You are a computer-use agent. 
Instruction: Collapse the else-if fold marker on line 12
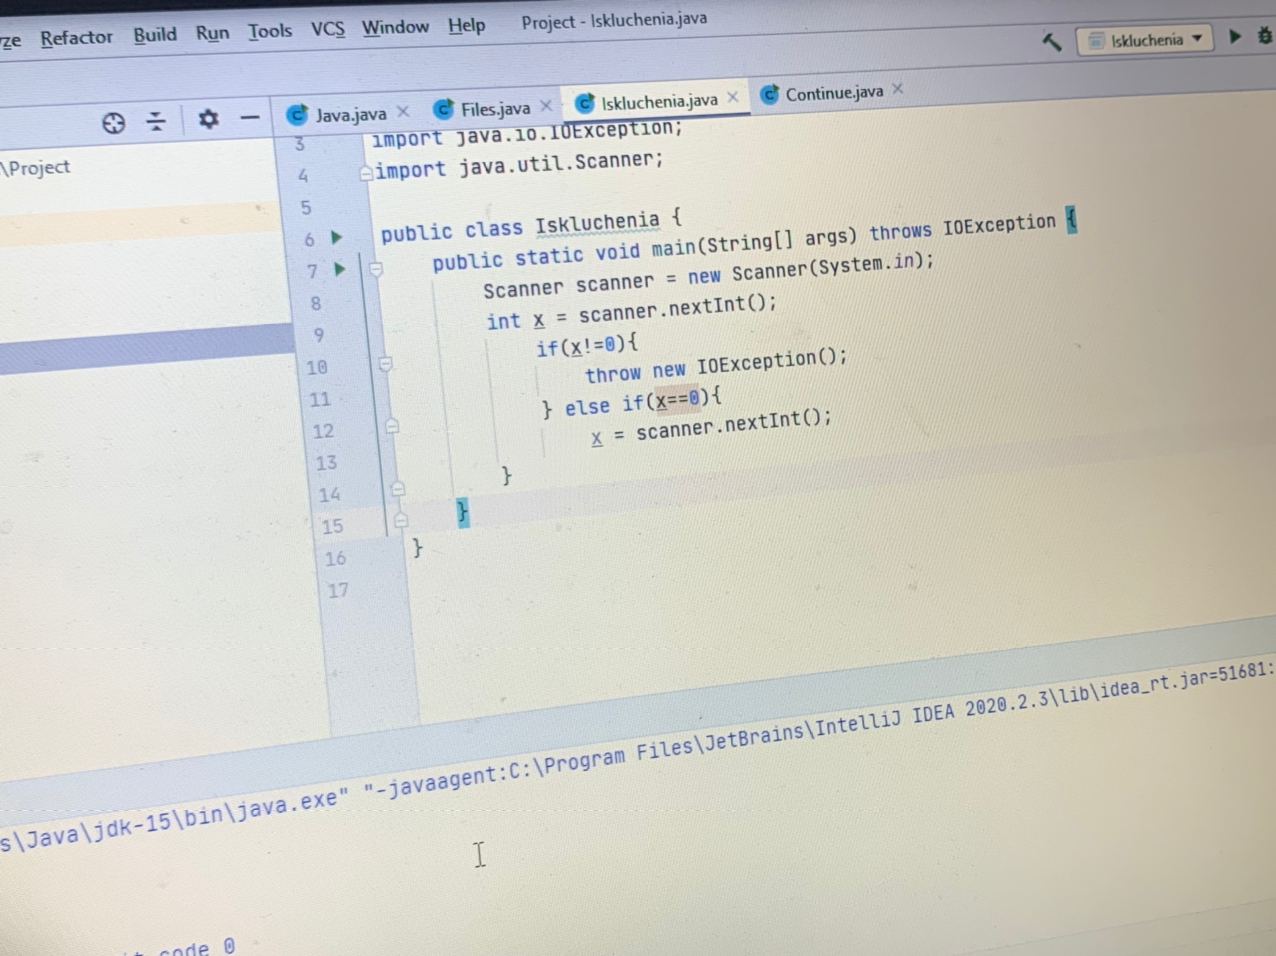point(392,427)
